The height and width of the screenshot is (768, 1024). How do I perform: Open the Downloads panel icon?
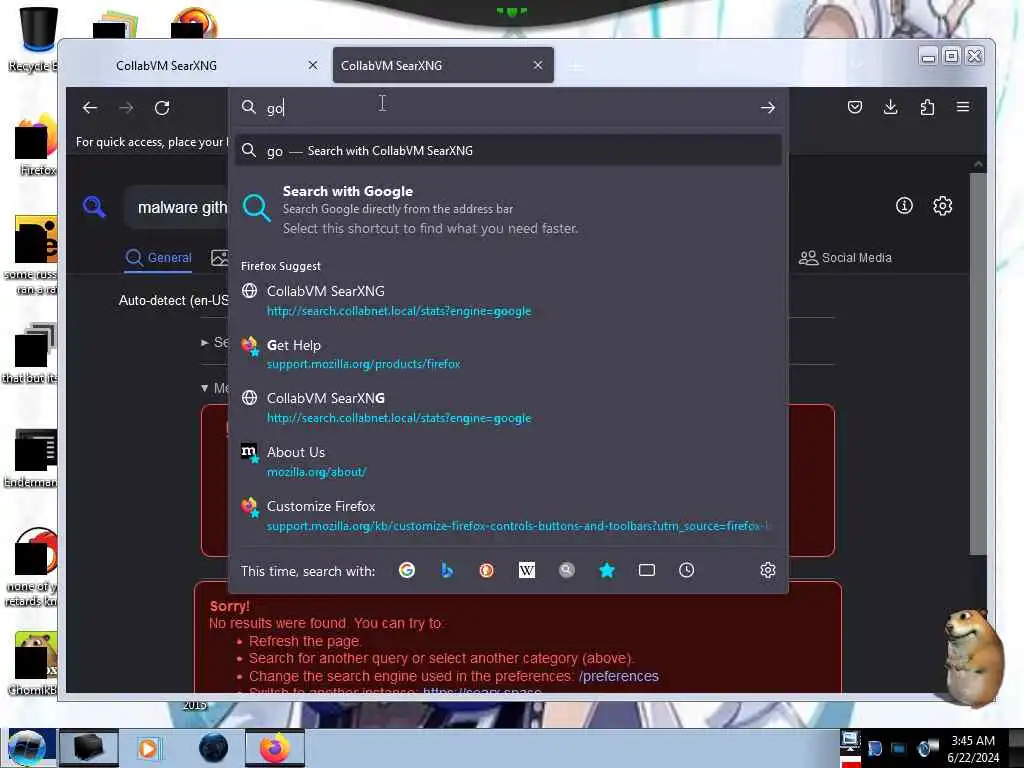[890, 107]
